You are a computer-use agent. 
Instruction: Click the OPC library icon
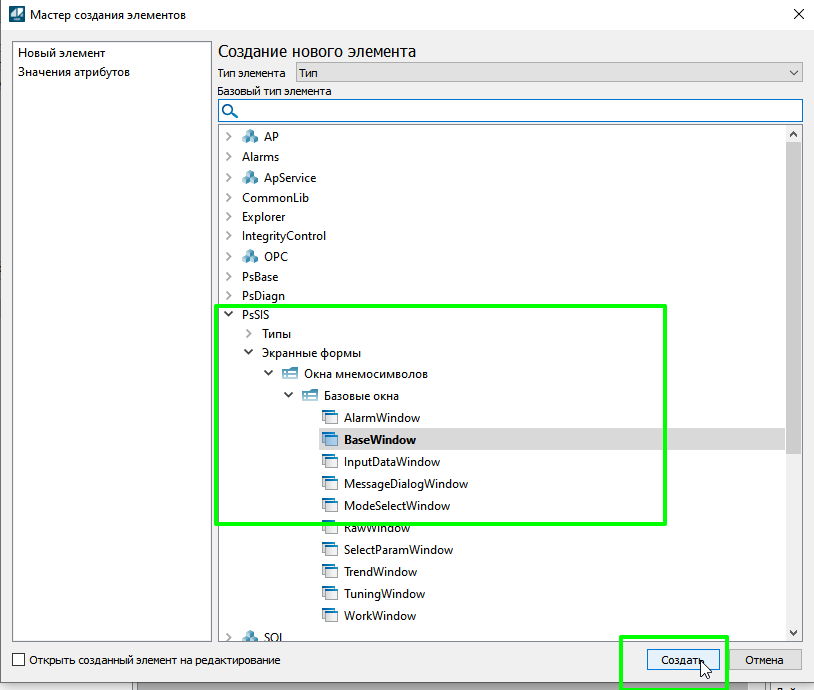pos(250,257)
